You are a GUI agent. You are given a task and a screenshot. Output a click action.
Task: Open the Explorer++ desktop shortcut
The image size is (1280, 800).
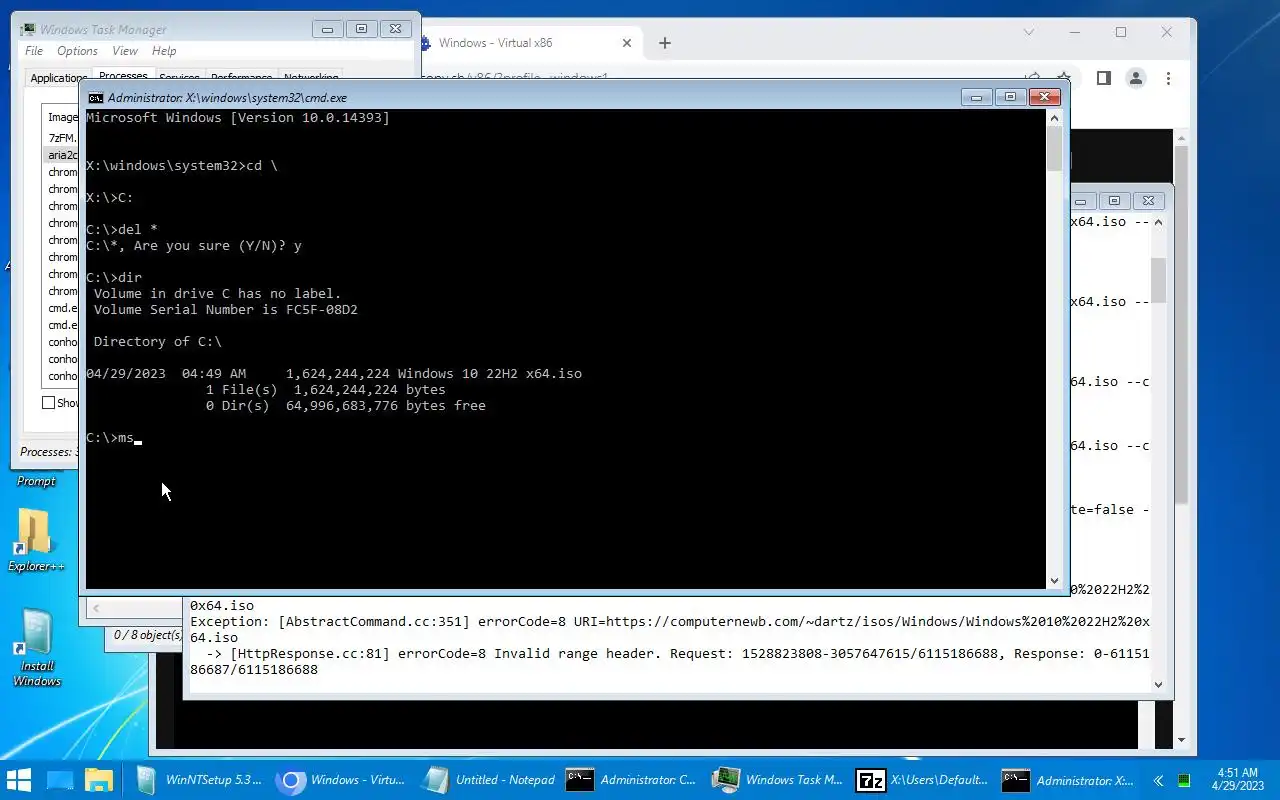click(35, 541)
